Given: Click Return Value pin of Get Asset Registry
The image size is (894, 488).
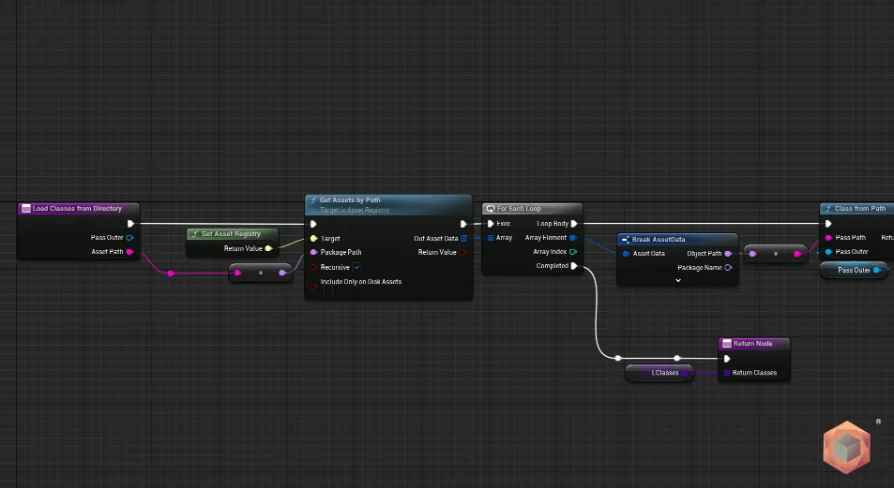Looking at the screenshot, I should click(269, 248).
